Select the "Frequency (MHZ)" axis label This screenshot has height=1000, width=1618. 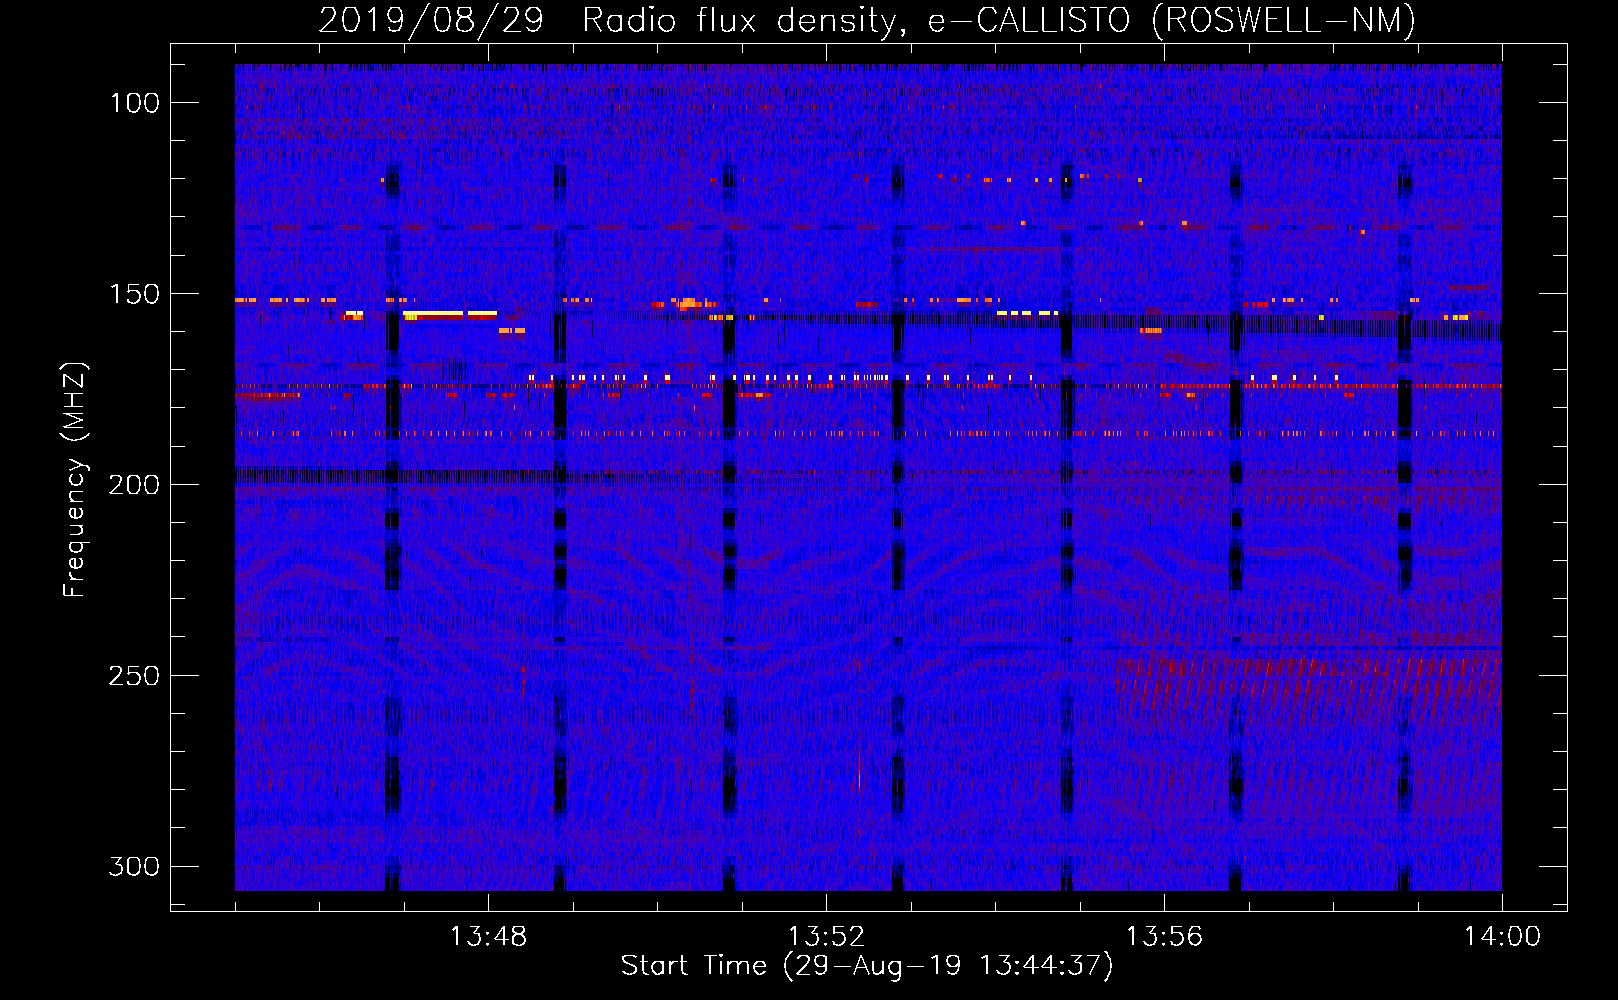[75, 480]
